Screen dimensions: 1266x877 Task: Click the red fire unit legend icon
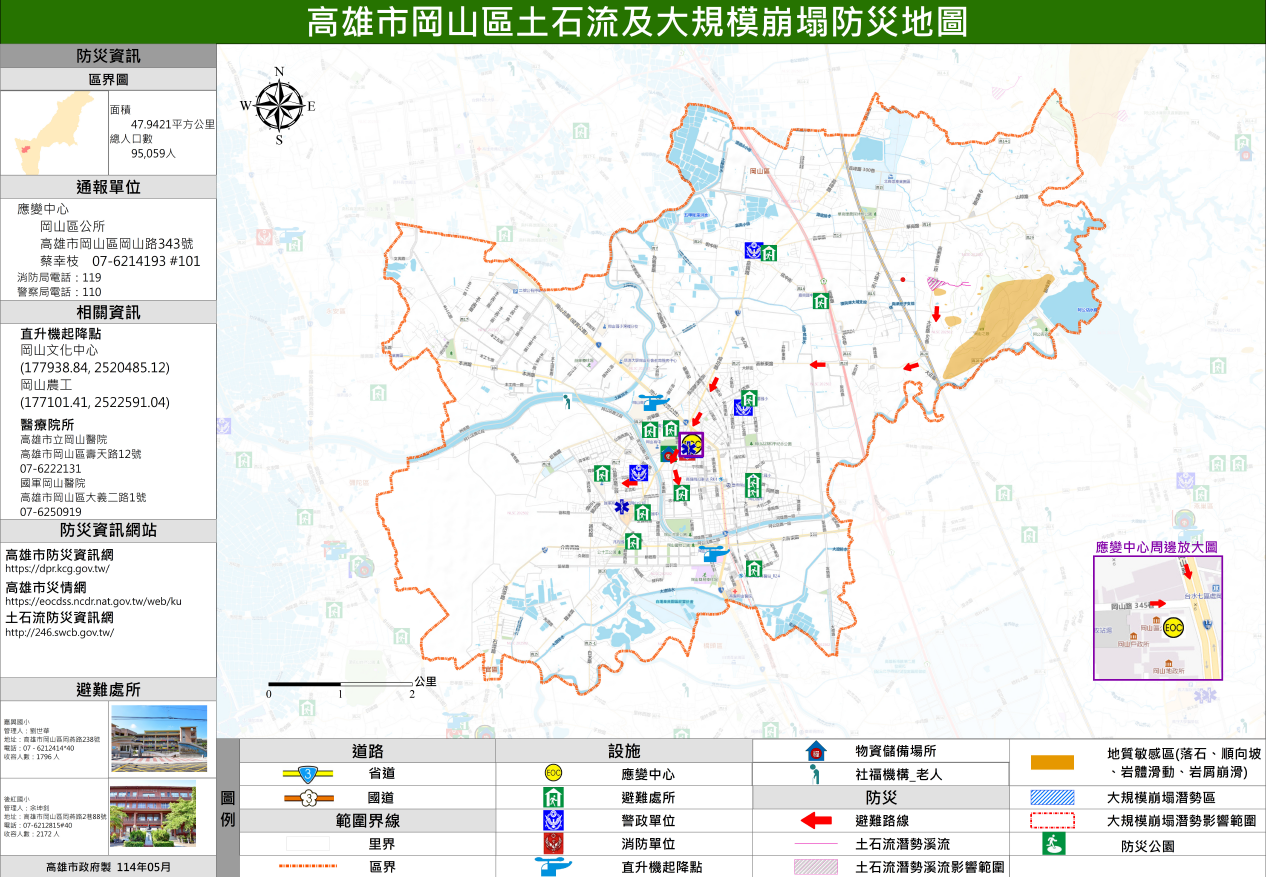pos(553,844)
